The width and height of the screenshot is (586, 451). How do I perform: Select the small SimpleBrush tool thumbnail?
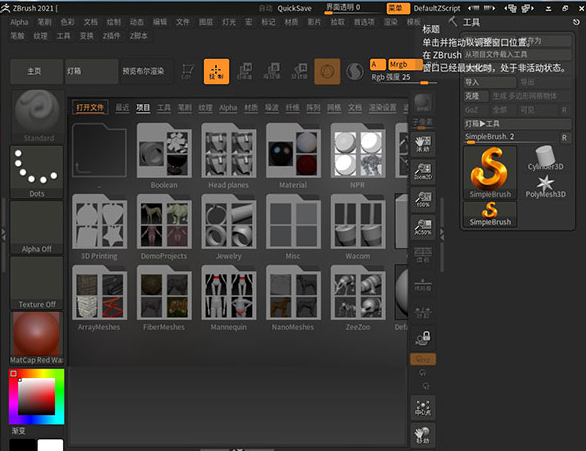[490, 214]
